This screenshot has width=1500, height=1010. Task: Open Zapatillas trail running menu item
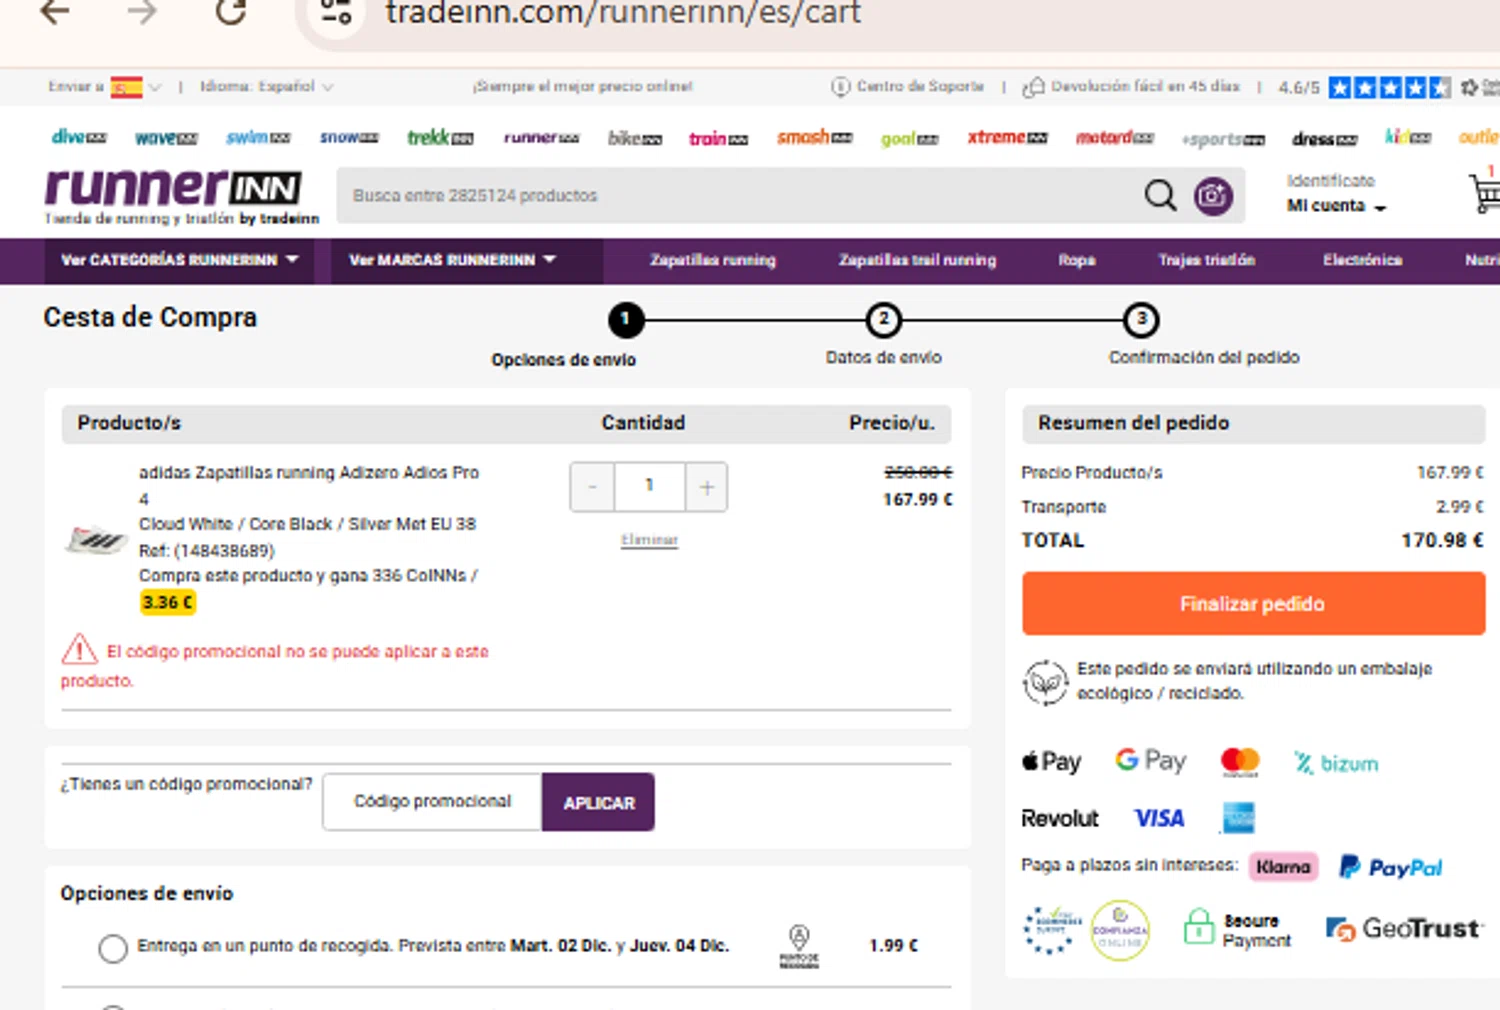(x=917, y=260)
